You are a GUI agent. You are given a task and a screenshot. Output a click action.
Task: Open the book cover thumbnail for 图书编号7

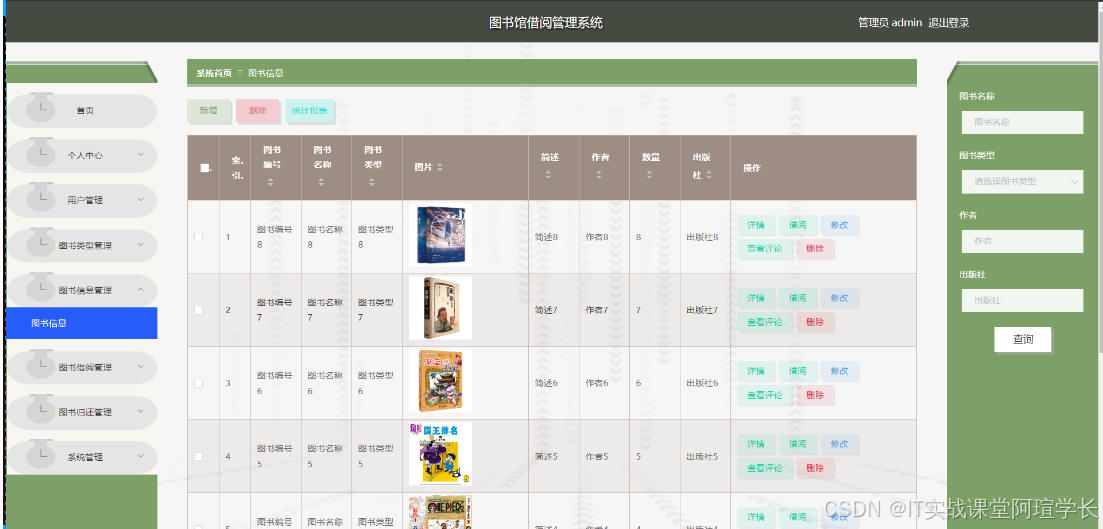pos(440,308)
